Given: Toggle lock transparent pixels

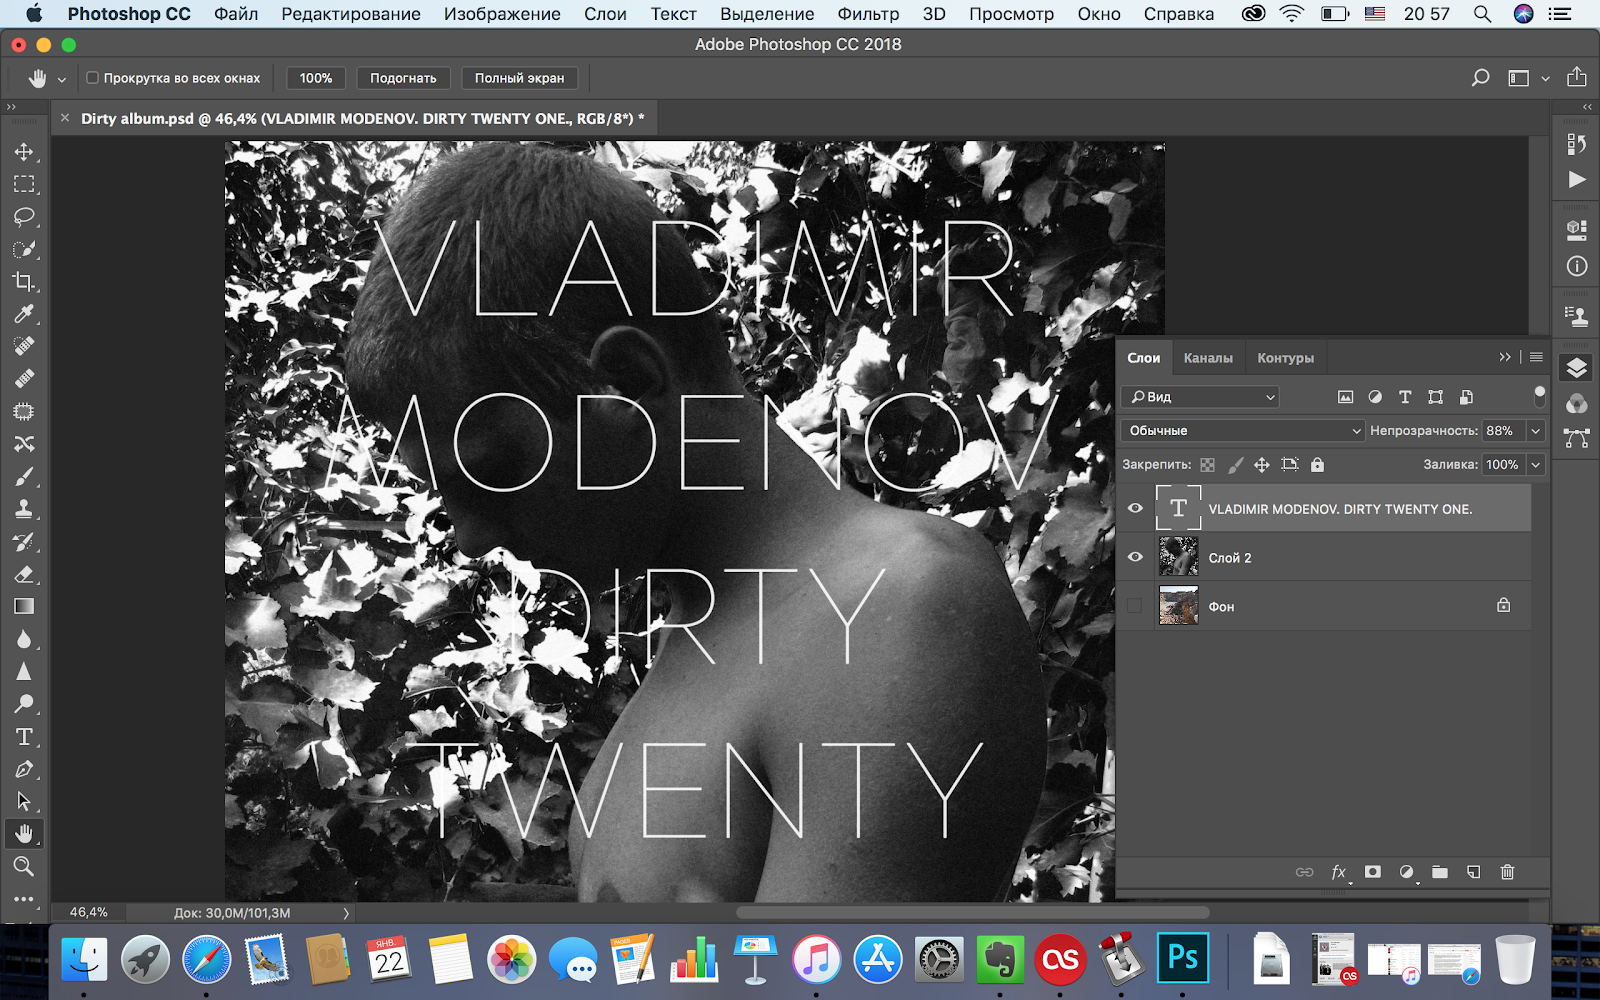Looking at the screenshot, I should click(x=1208, y=464).
